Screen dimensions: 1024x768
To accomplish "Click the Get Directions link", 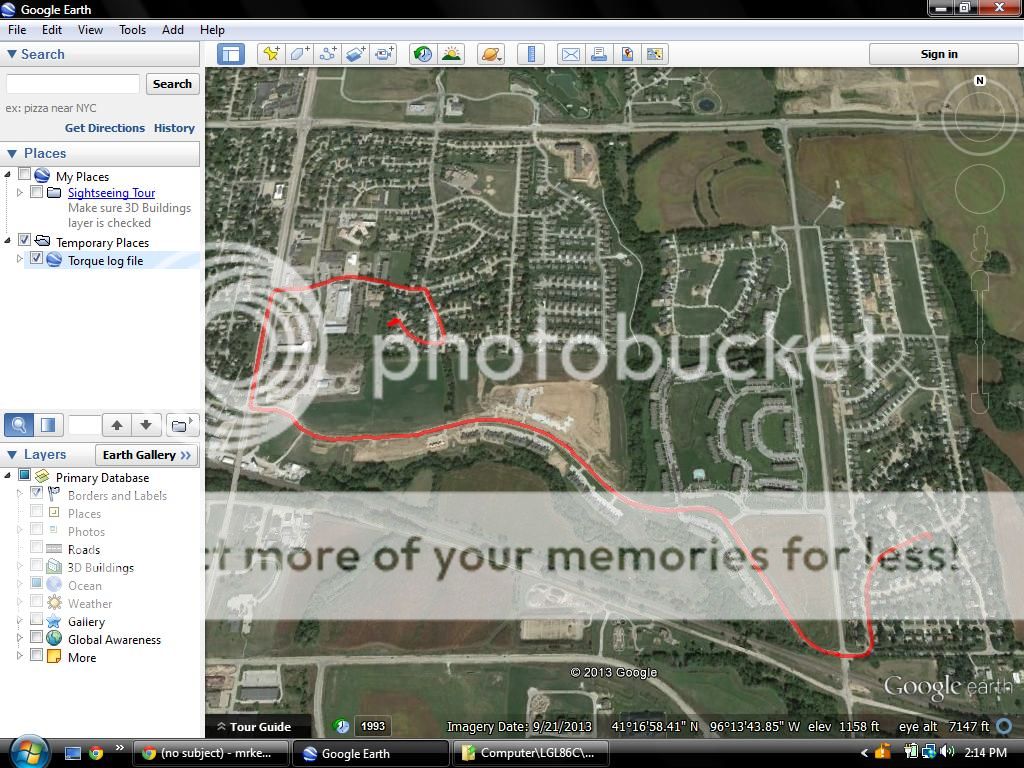I will click(x=105, y=128).
